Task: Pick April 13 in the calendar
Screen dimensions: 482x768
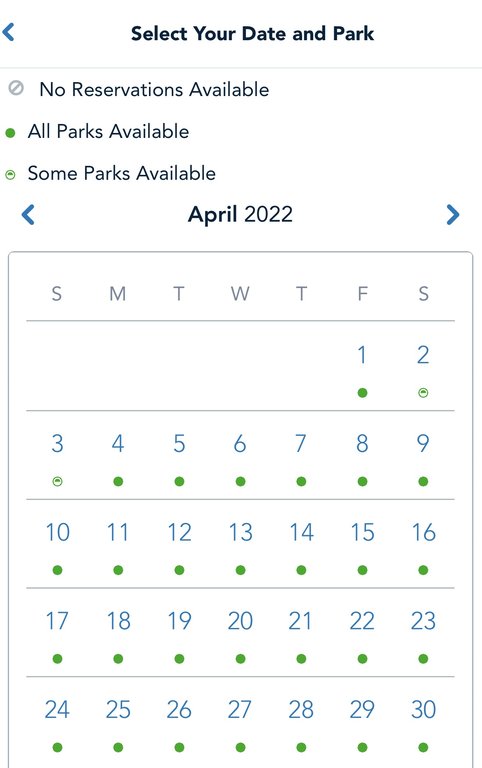Action: 240,532
